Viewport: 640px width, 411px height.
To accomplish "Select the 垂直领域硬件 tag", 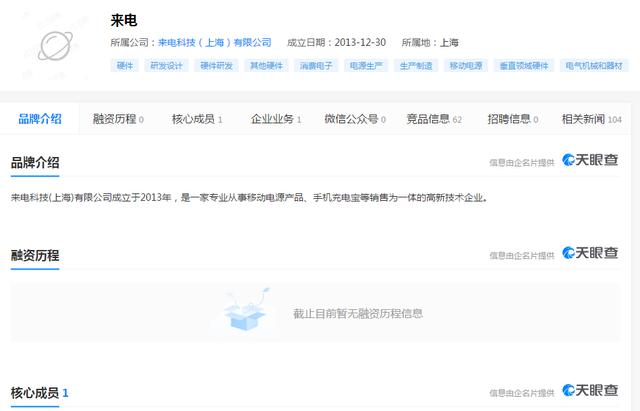I will (x=524, y=66).
